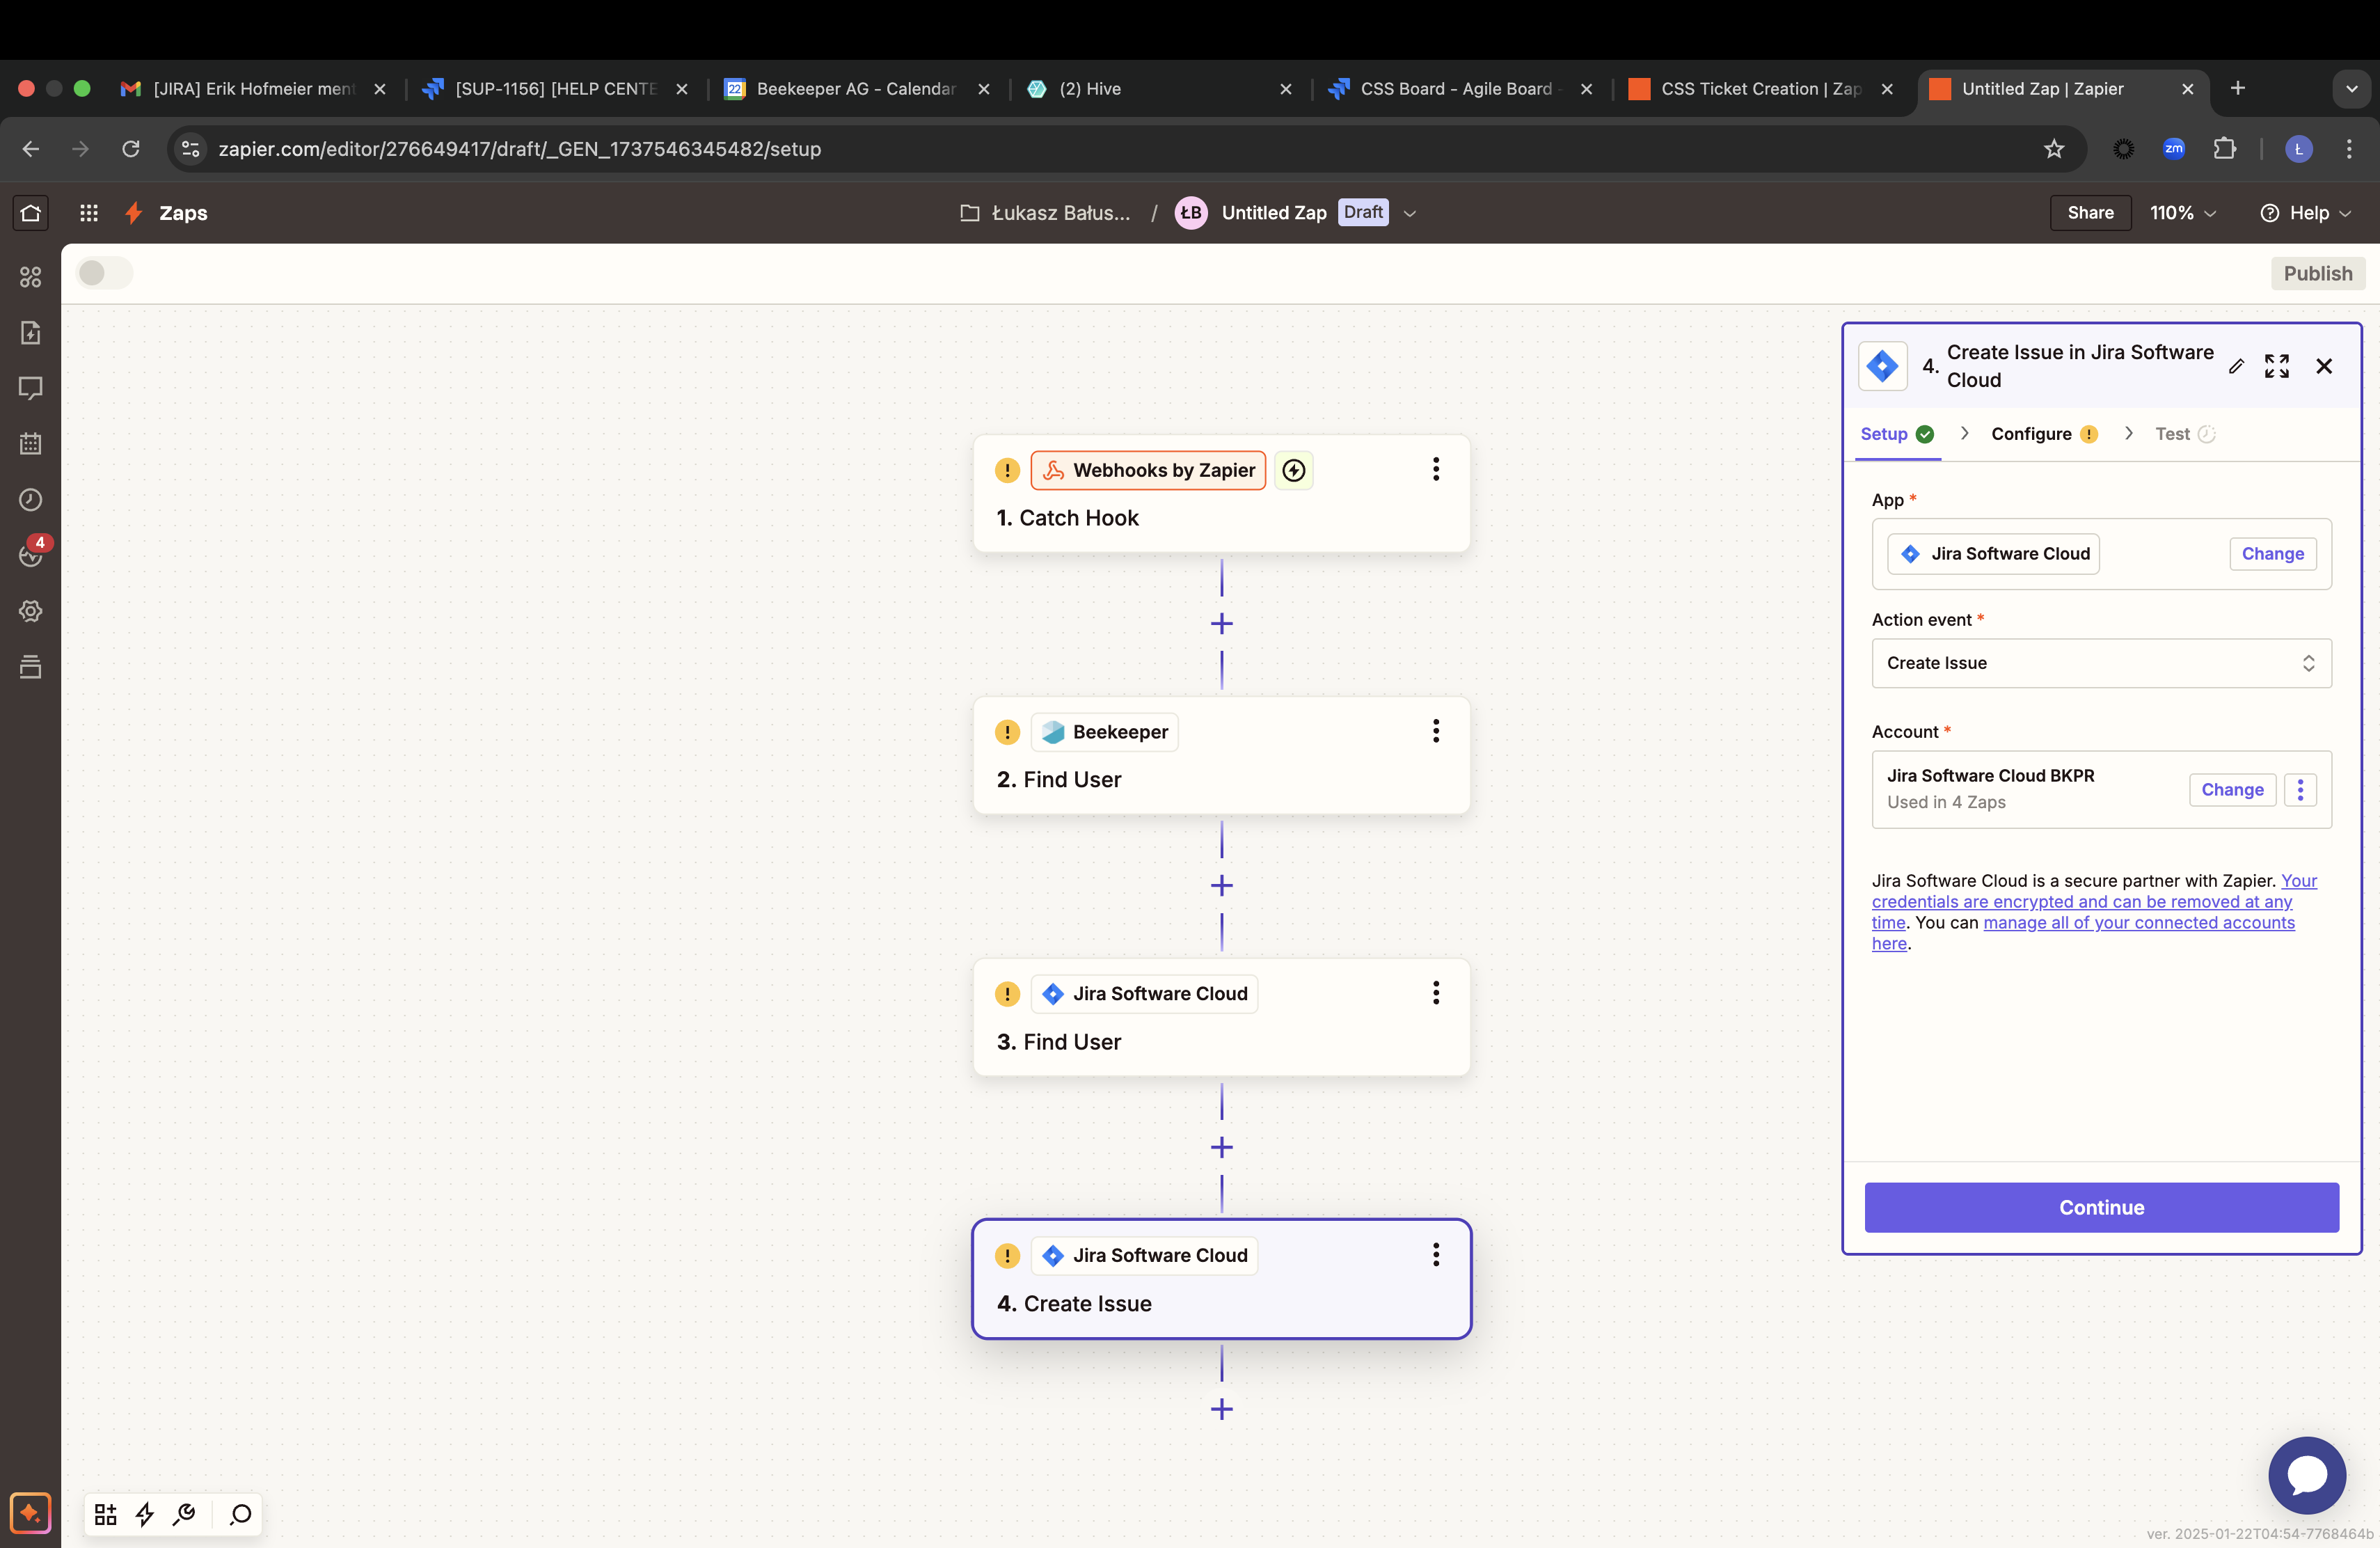Open the Chrome extensions puzzle icon

(2224, 149)
